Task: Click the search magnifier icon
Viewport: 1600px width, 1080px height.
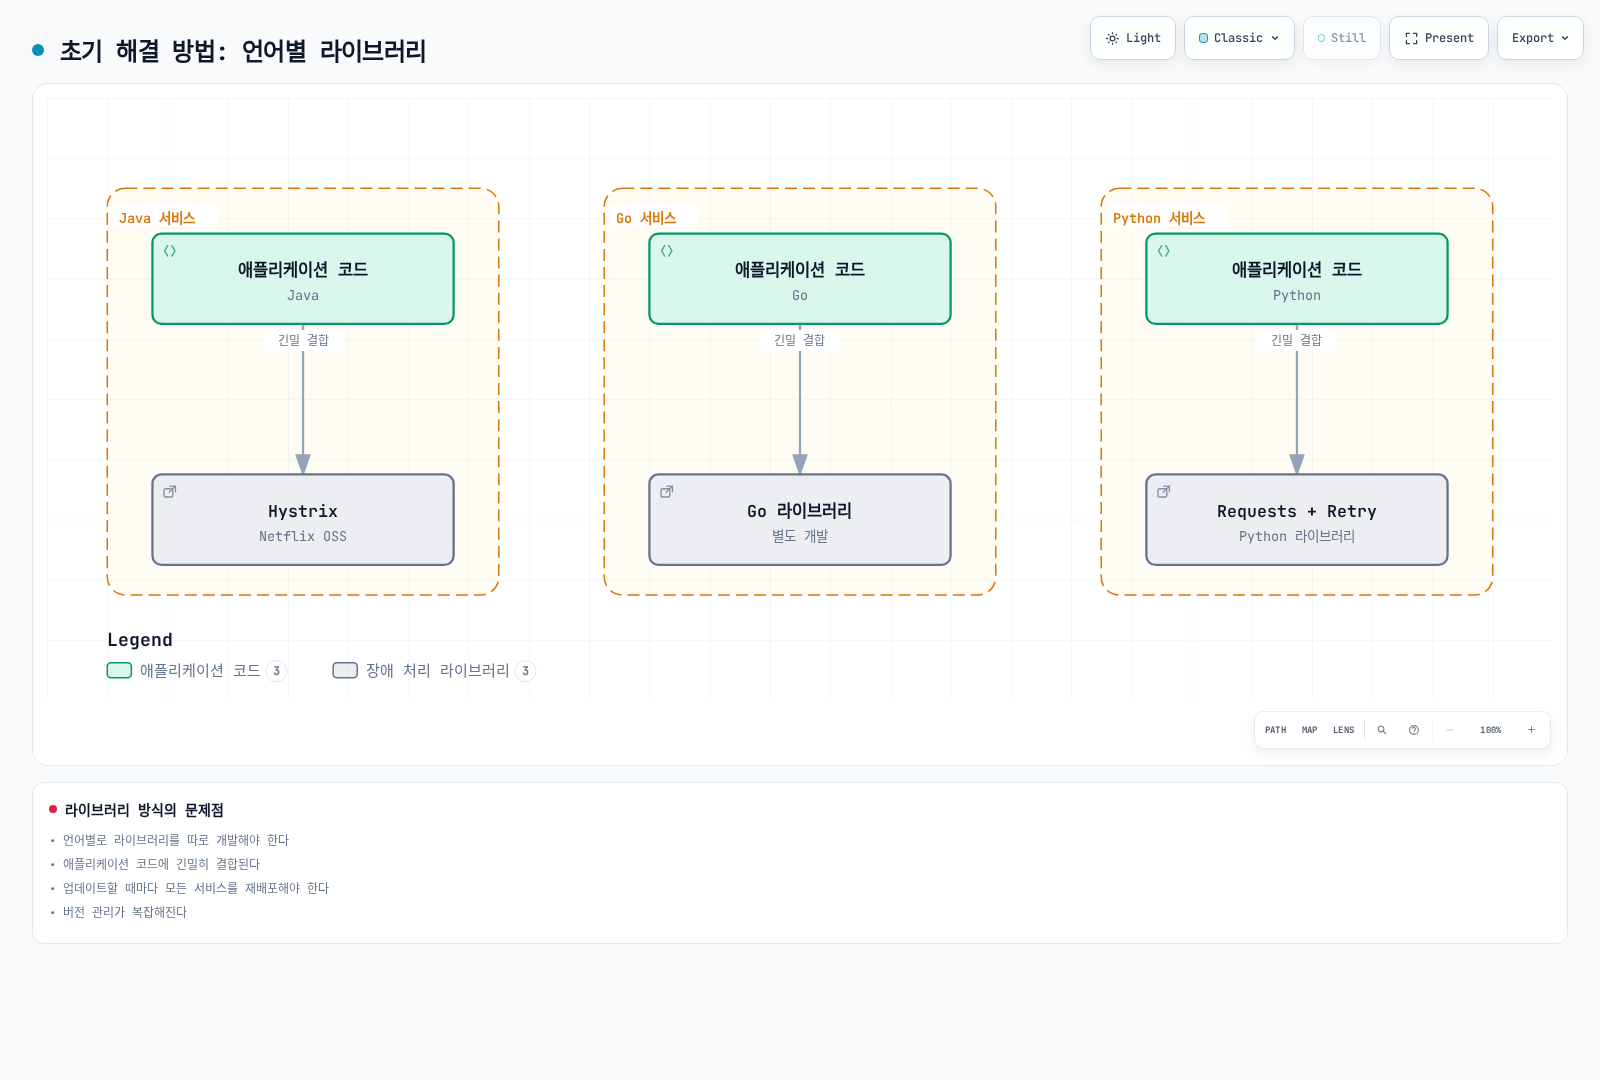Action: click(x=1382, y=730)
